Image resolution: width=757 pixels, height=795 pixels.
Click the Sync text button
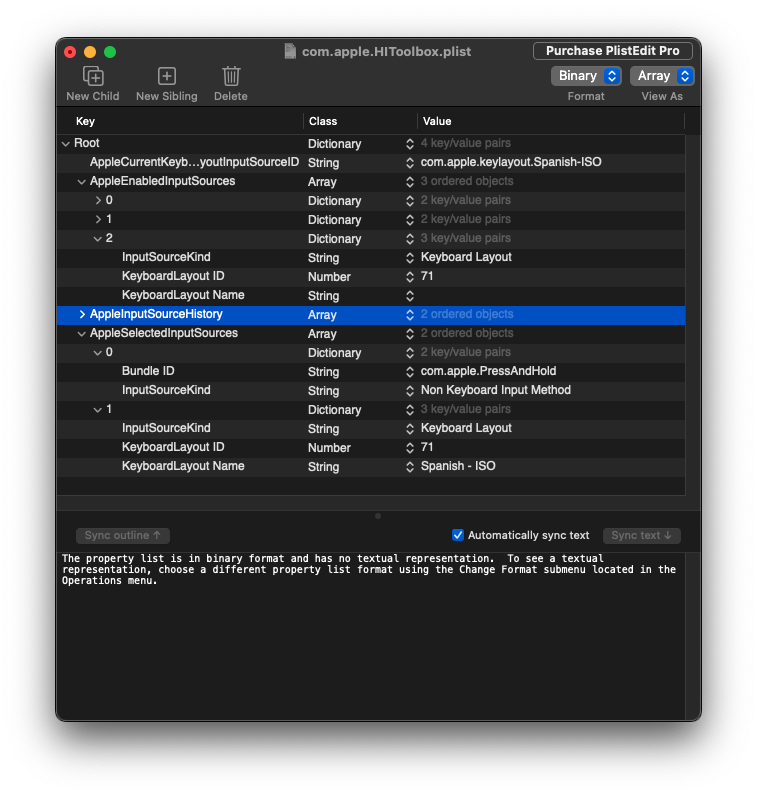tap(641, 535)
